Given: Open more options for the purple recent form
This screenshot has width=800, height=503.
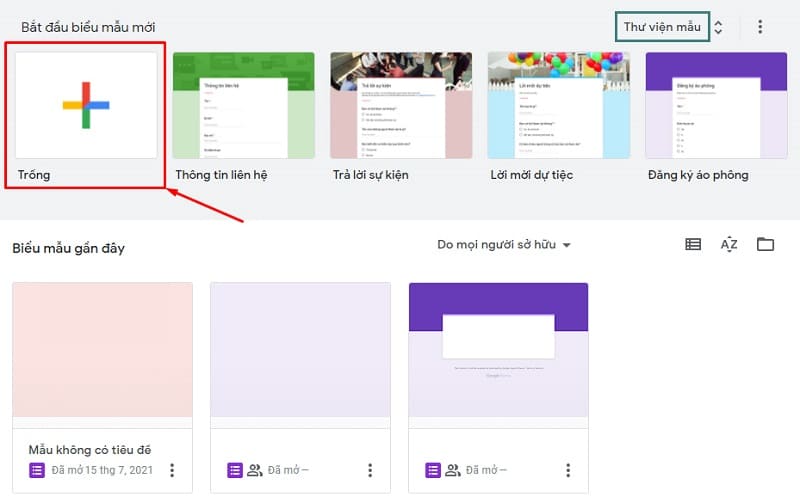Looking at the screenshot, I should (x=568, y=470).
